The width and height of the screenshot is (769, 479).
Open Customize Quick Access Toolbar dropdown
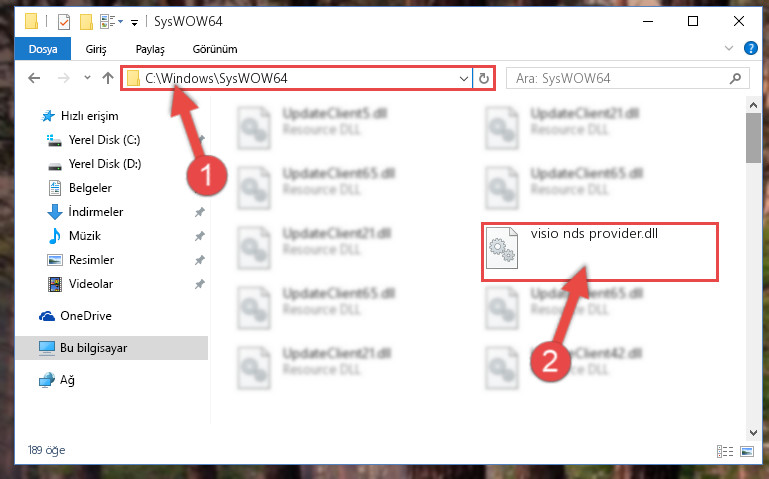134,23
